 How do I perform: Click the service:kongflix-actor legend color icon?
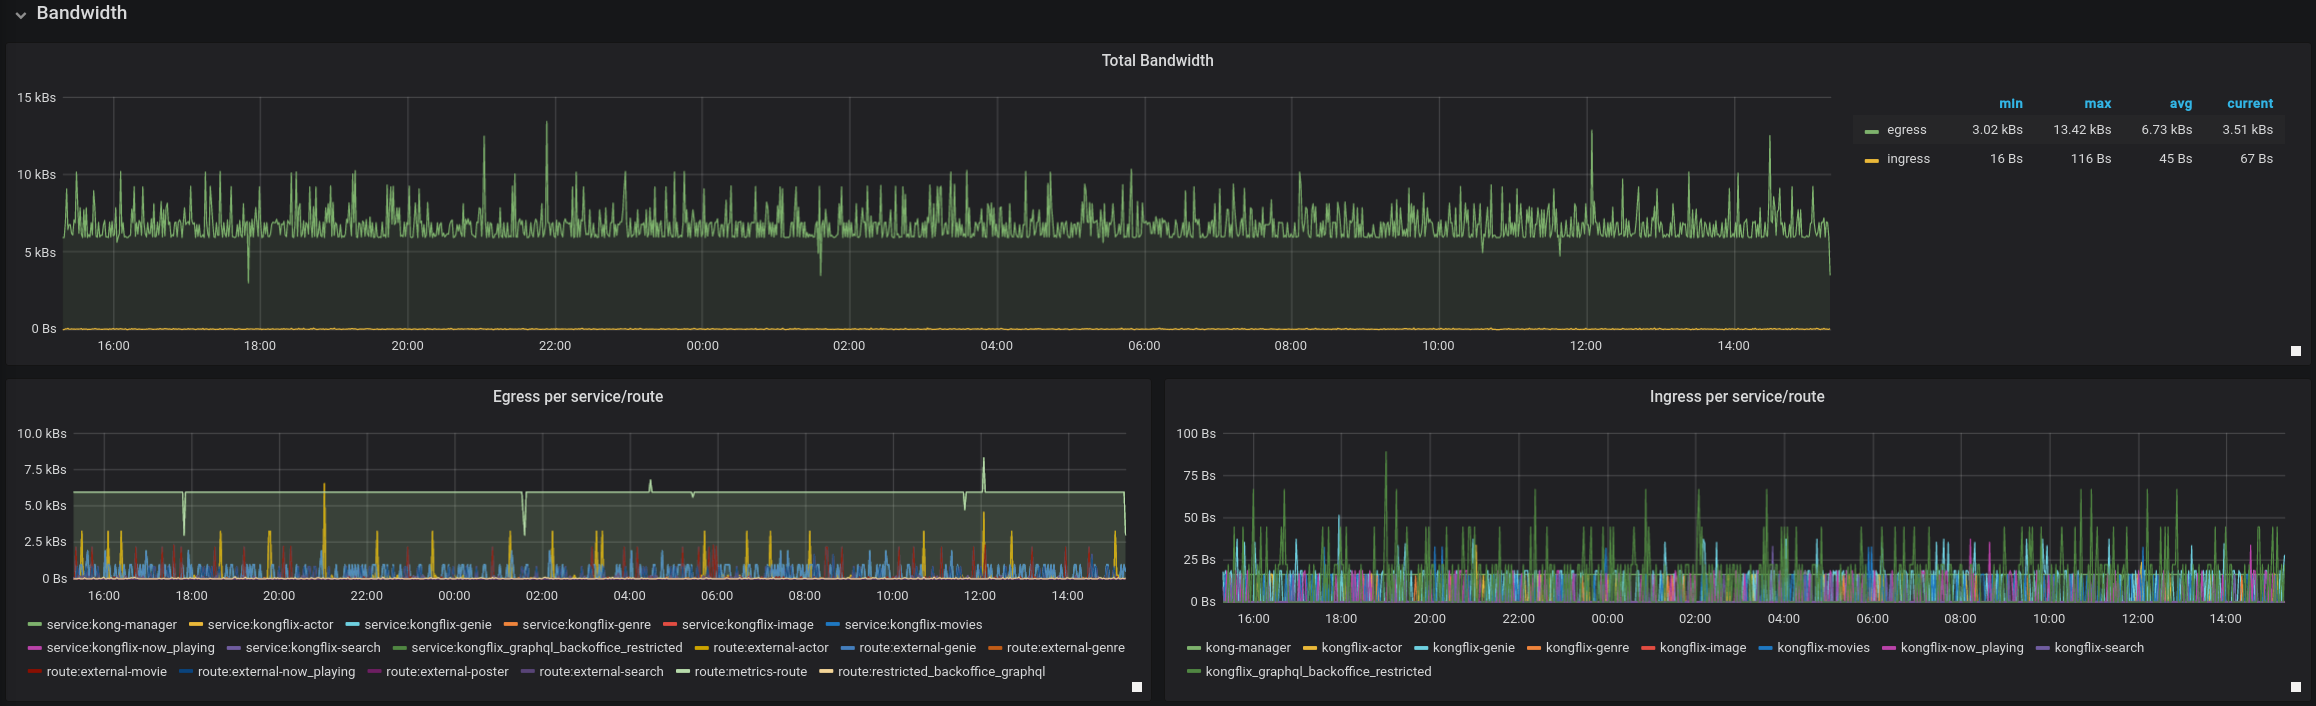[196, 625]
